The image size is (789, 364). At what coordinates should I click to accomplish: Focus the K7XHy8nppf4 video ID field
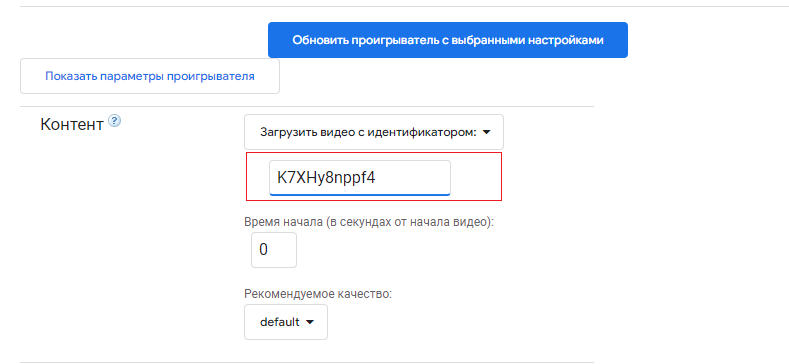(x=360, y=178)
